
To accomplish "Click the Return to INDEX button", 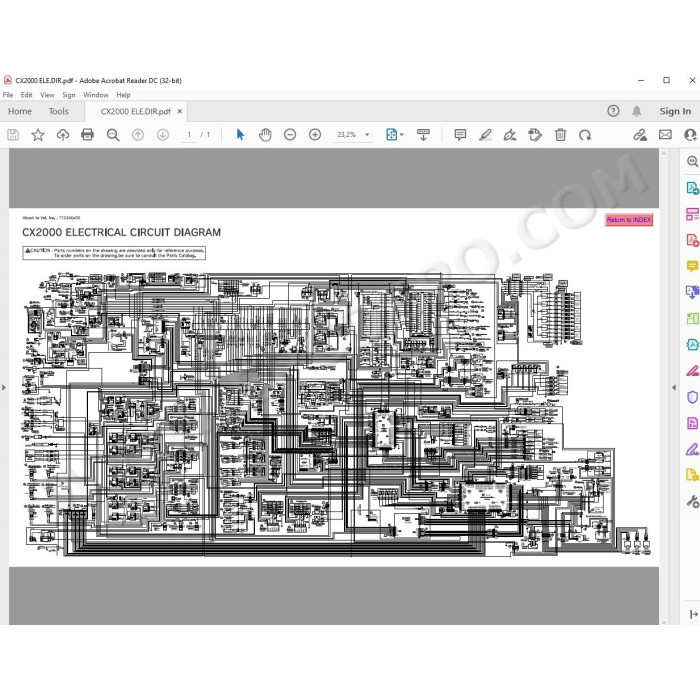I will (x=629, y=220).
